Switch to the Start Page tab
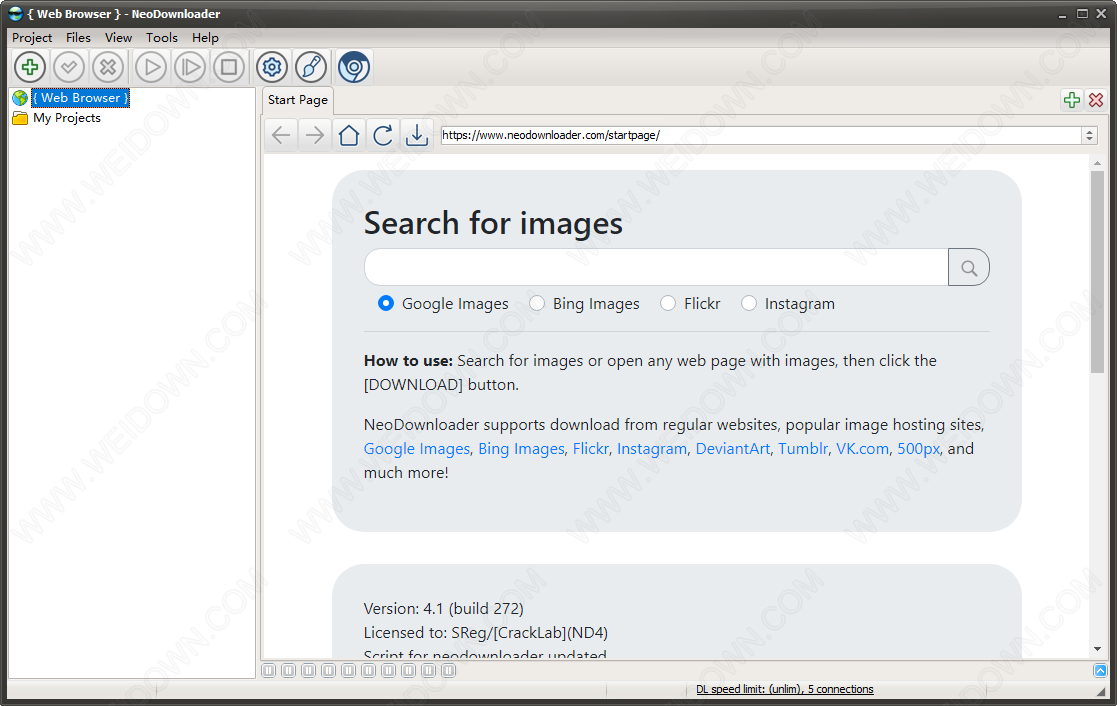The image size is (1117, 706). [x=298, y=100]
